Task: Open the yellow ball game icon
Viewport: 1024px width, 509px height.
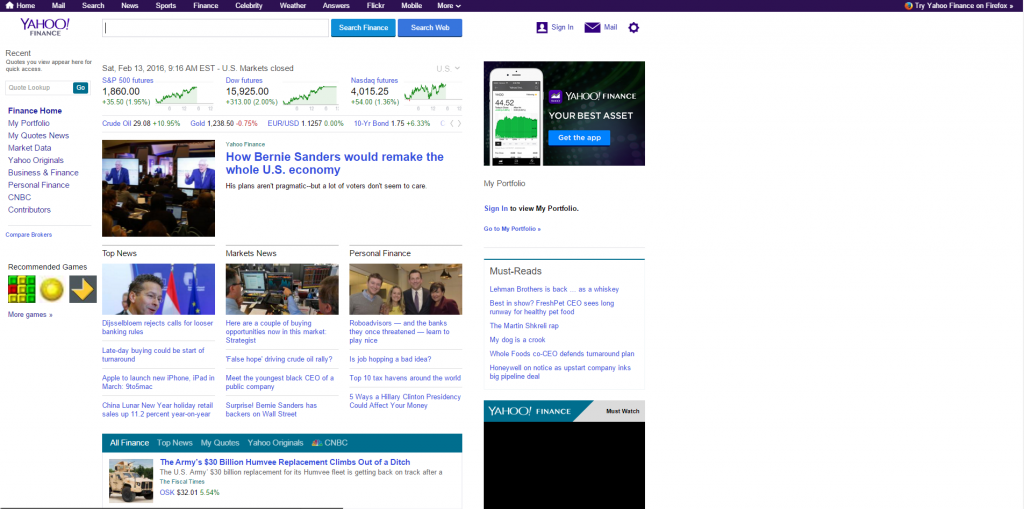Action: (x=52, y=289)
